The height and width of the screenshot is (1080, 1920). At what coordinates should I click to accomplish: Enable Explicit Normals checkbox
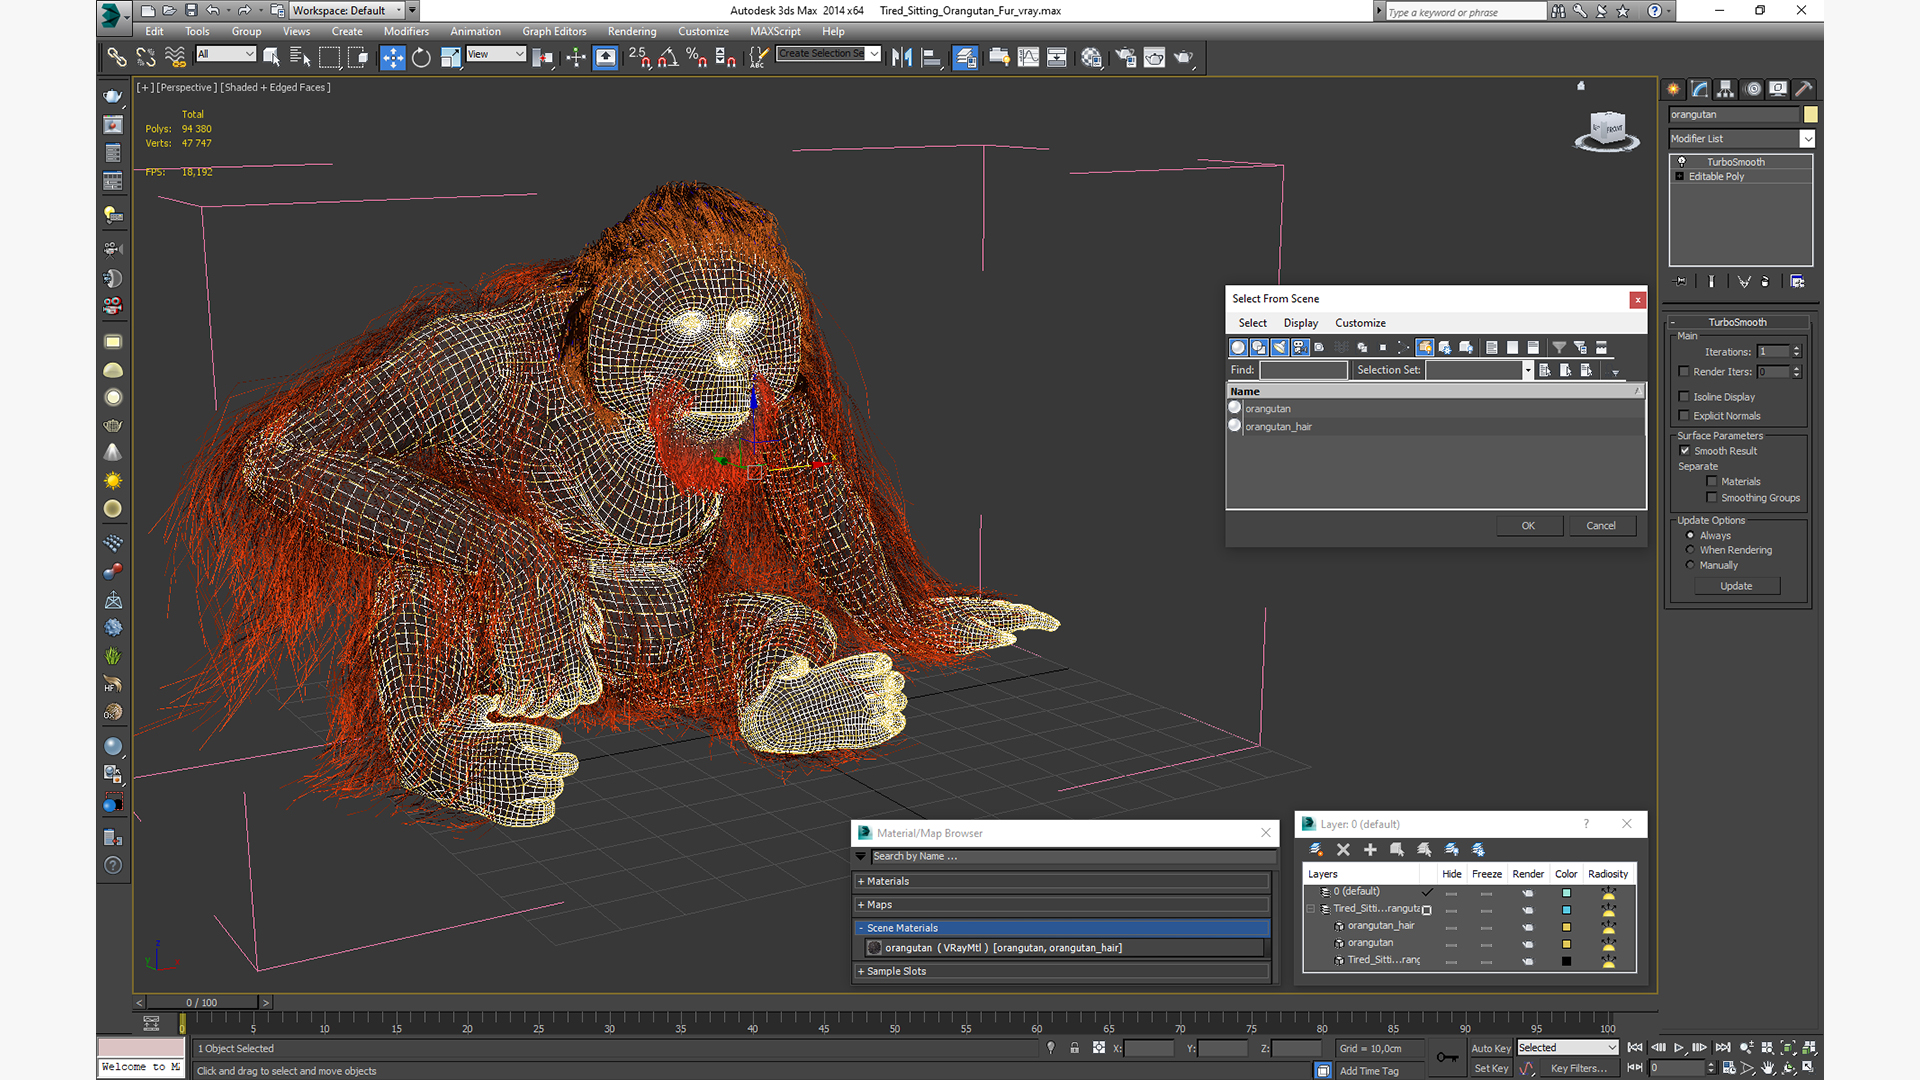click(1684, 416)
